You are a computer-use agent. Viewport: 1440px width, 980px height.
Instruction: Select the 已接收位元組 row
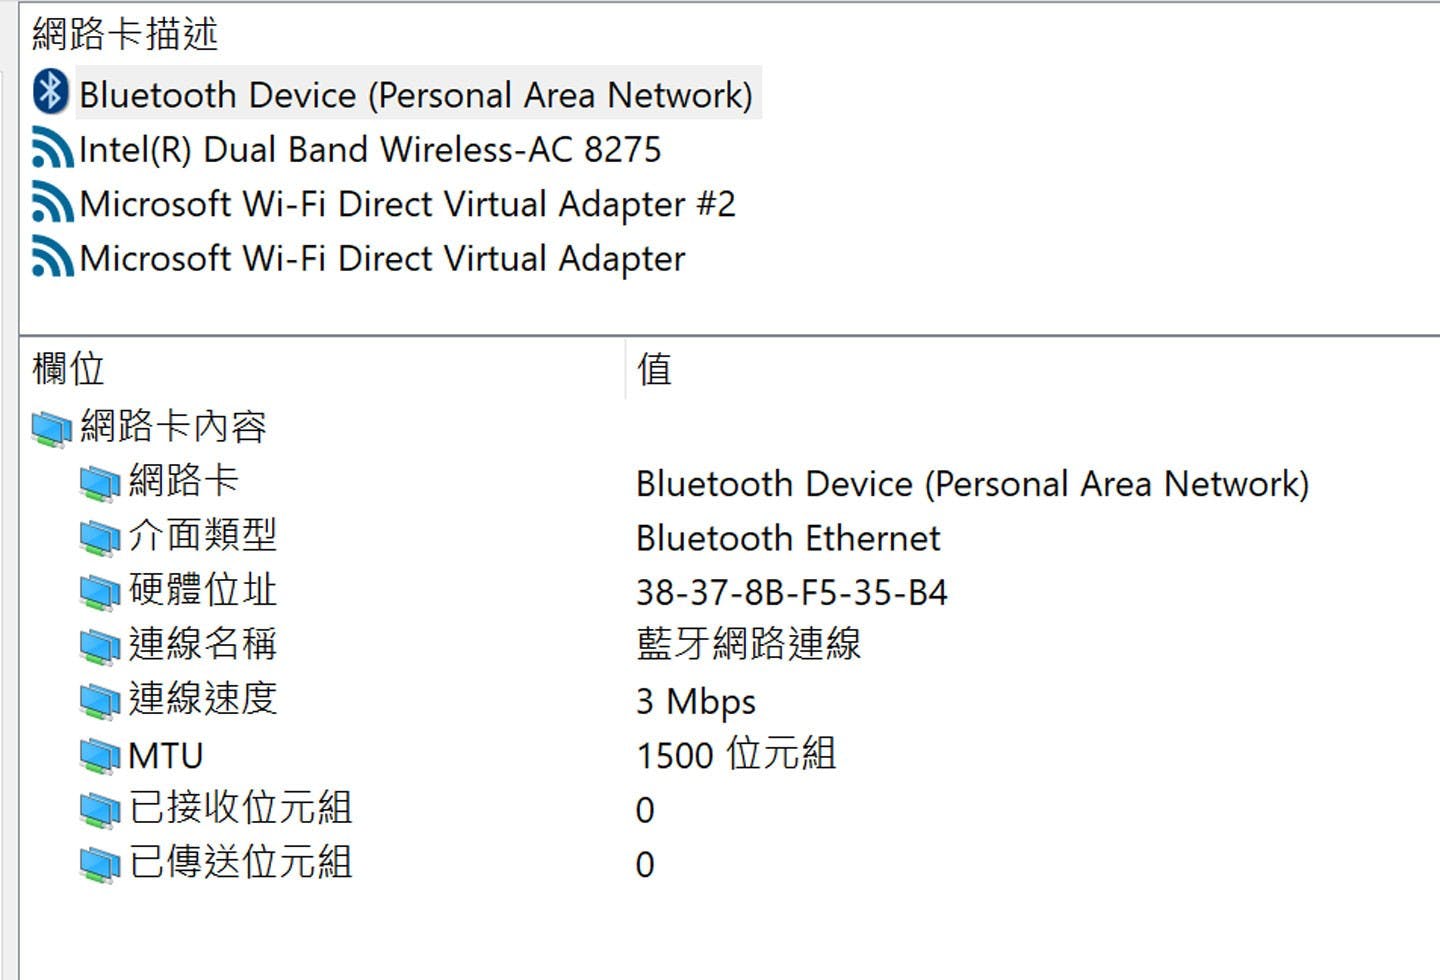click(240, 809)
